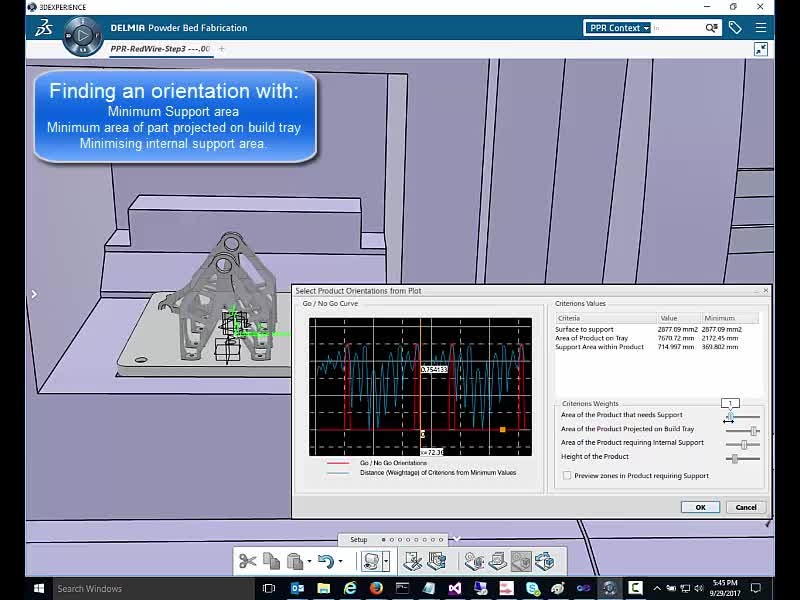
Task: Open the tags icon in top bar
Action: tap(735, 28)
